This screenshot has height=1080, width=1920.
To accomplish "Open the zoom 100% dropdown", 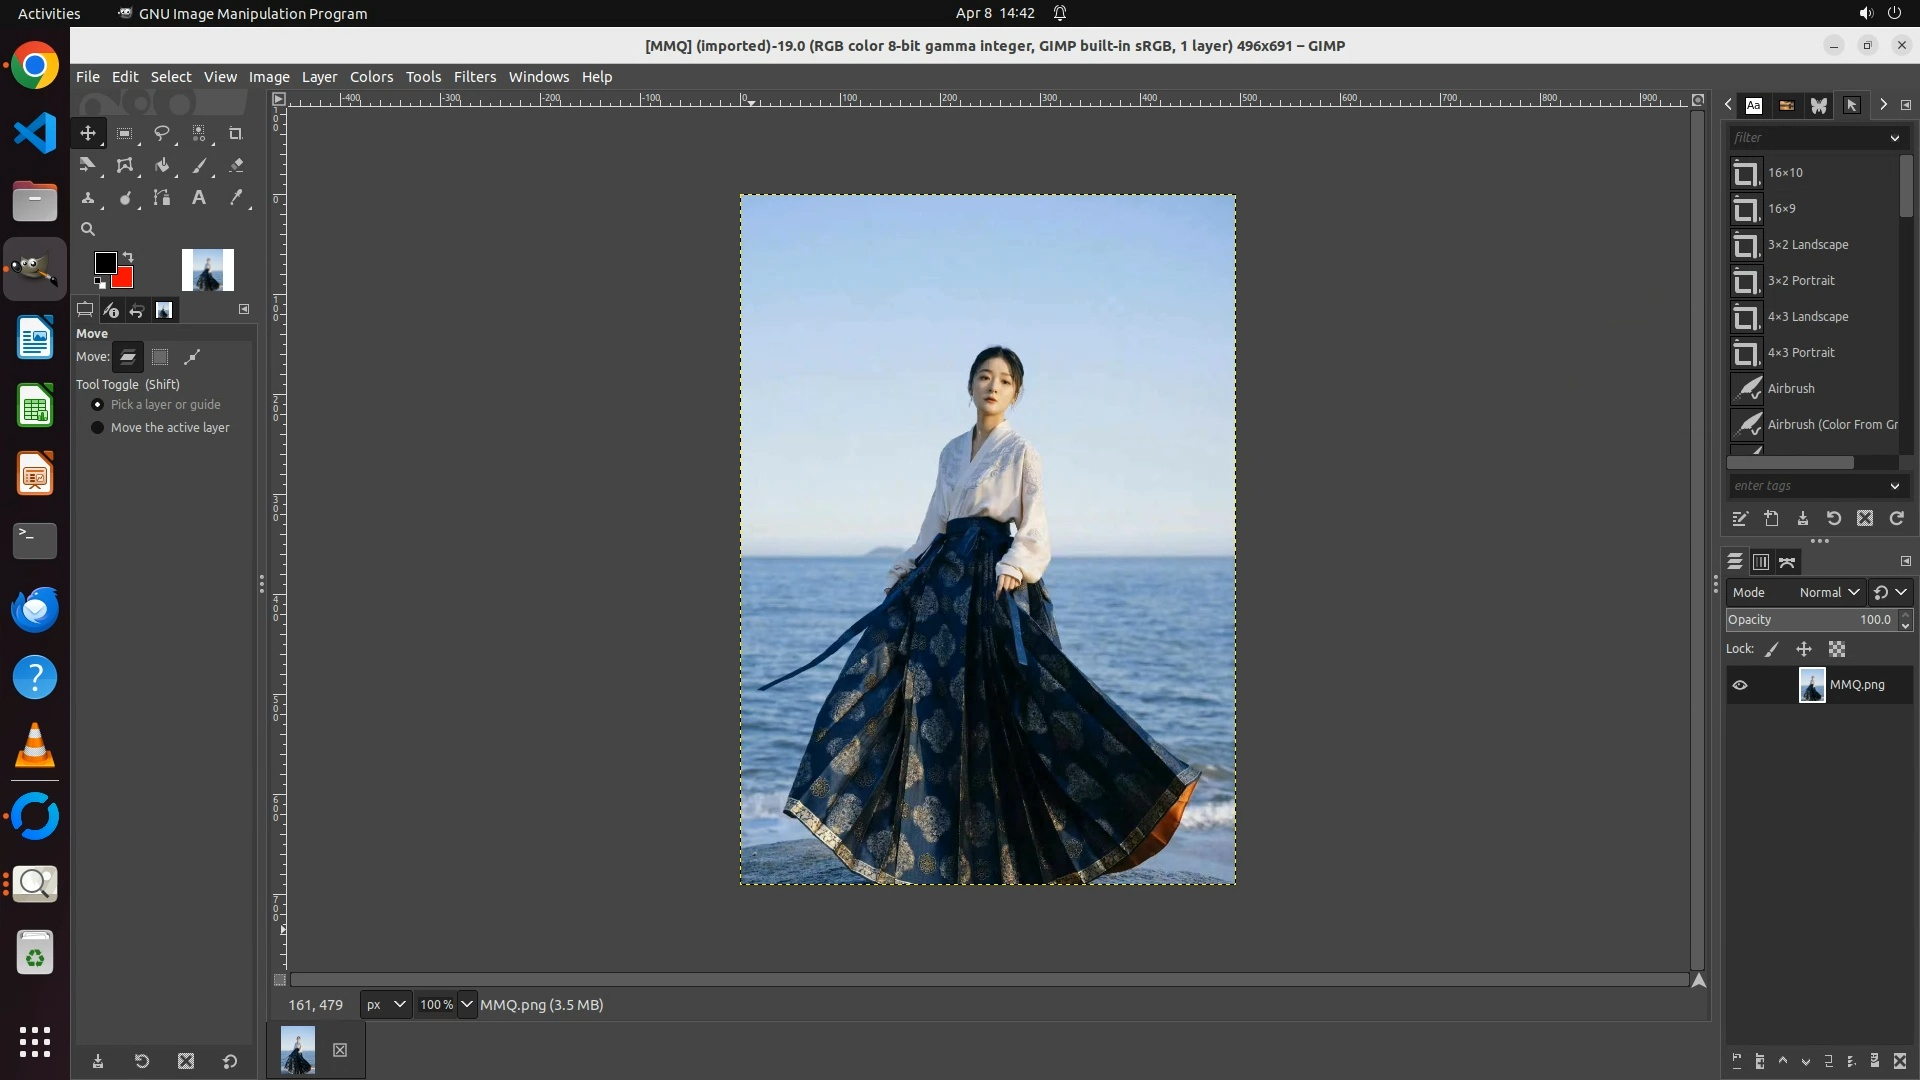I will click(x=467, y=1005).
